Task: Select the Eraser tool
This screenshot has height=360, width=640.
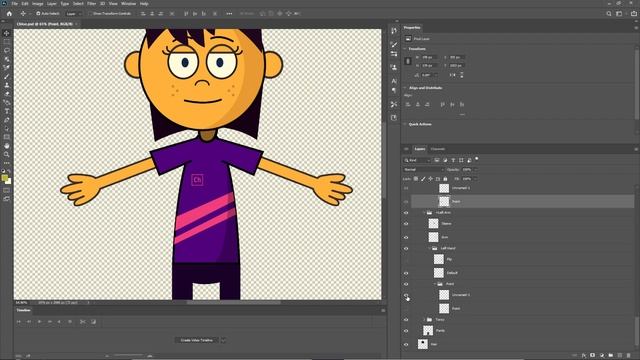Action: (x=6, y=94)
